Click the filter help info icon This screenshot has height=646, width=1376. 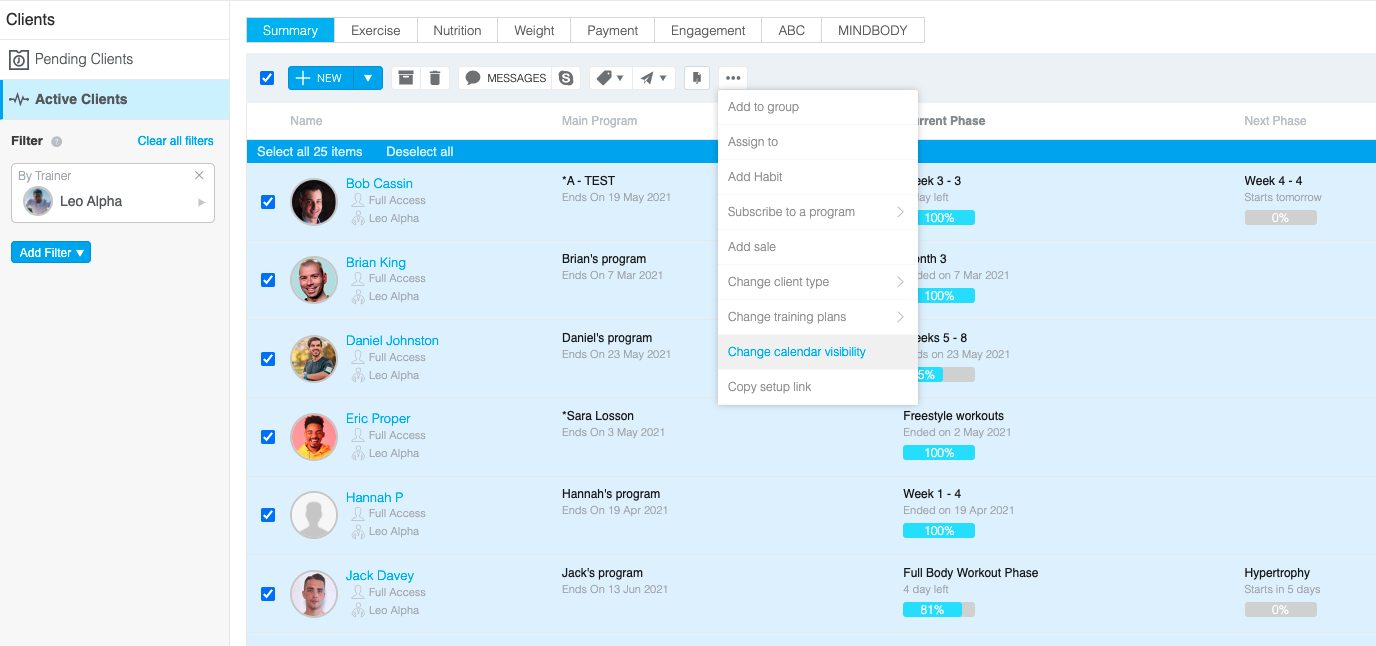57,142
